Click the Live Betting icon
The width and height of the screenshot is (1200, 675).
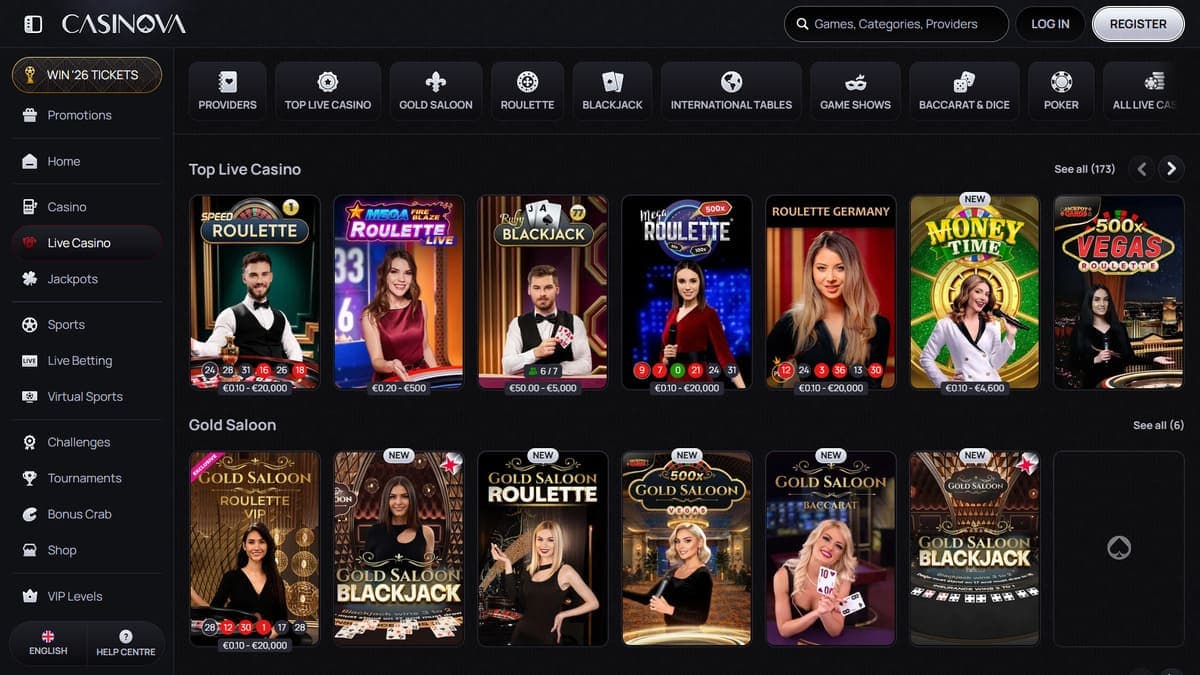[30, 361]
